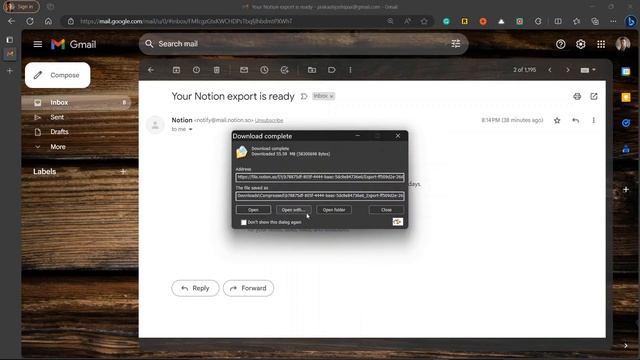This screenshot has width=640, height=360.
Task: Go to browser home page
Action: click(x=48, y=21)
